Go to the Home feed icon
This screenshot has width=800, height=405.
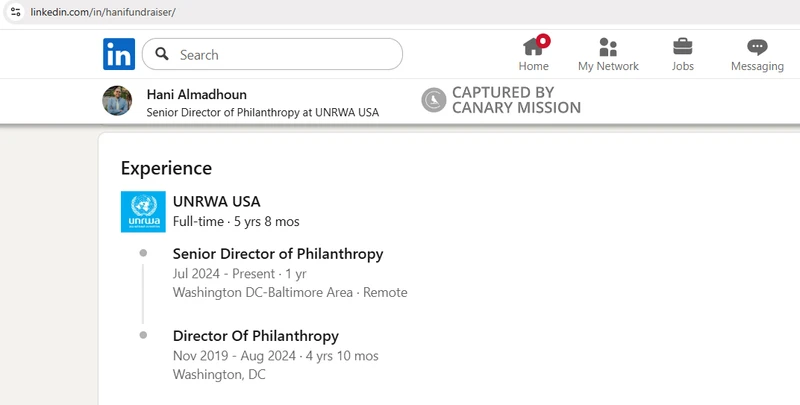point(533,47)
